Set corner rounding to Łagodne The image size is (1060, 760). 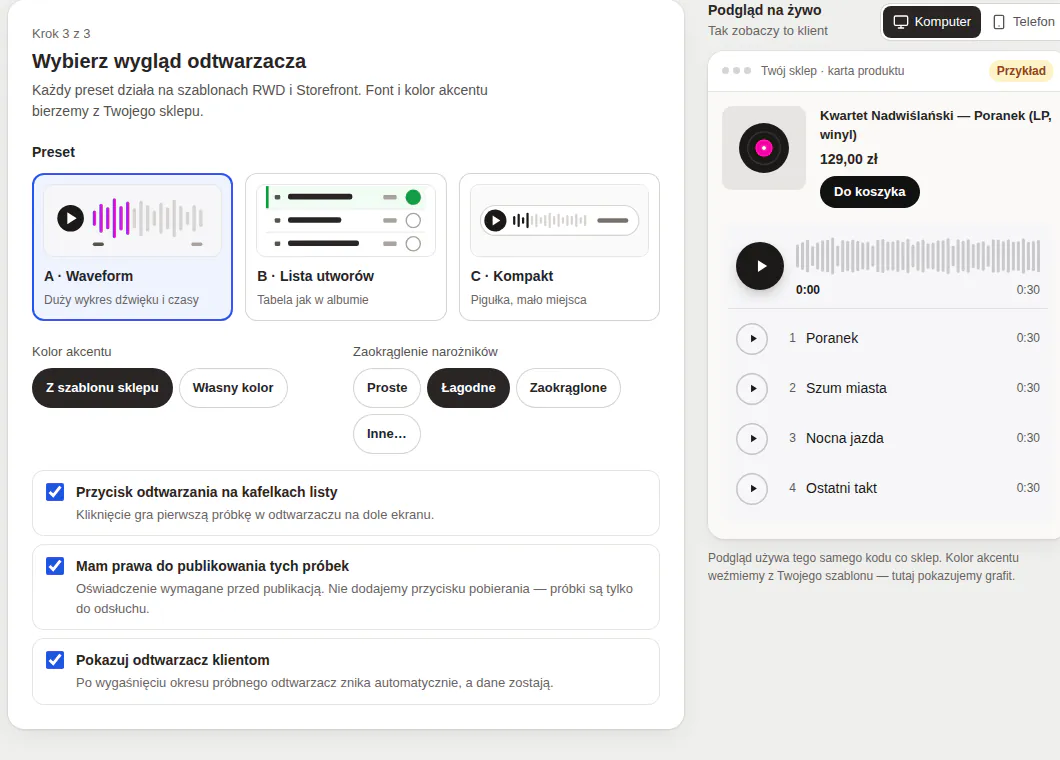coord(468,387)
